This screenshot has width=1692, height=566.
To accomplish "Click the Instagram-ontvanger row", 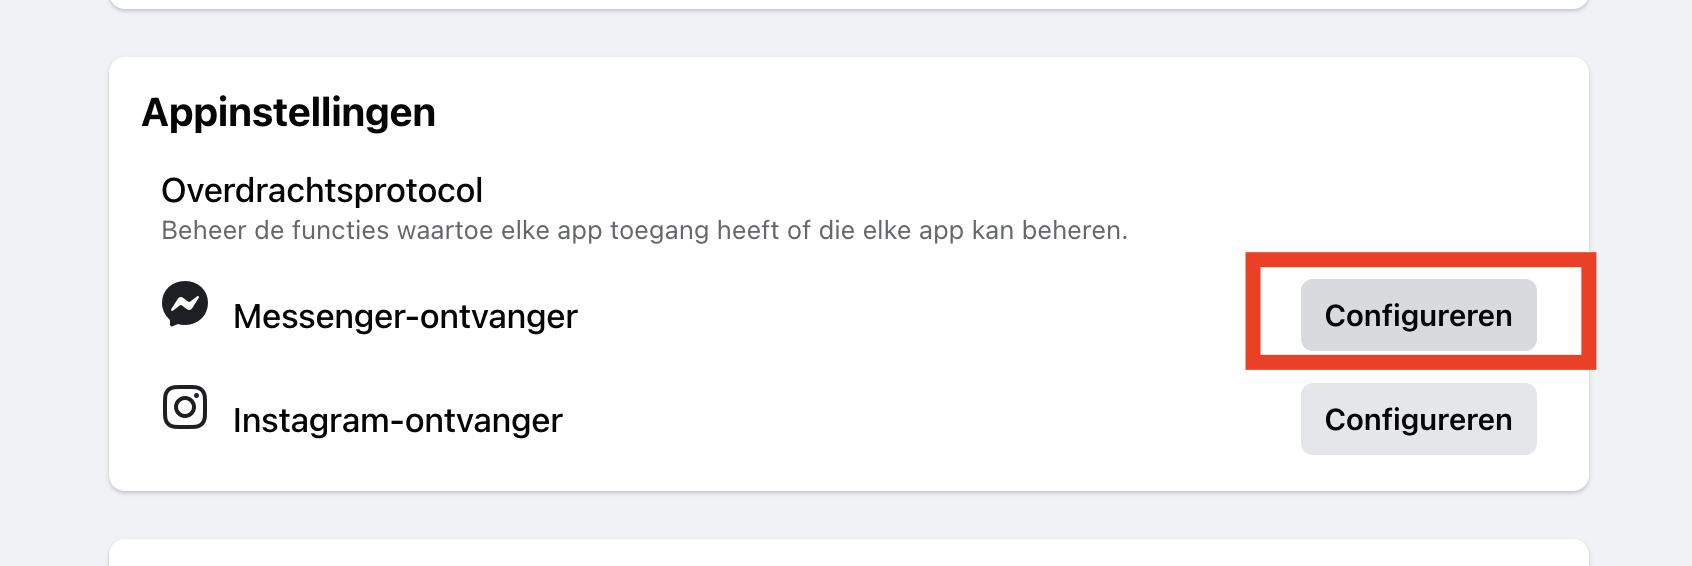I will coord(849,419).
